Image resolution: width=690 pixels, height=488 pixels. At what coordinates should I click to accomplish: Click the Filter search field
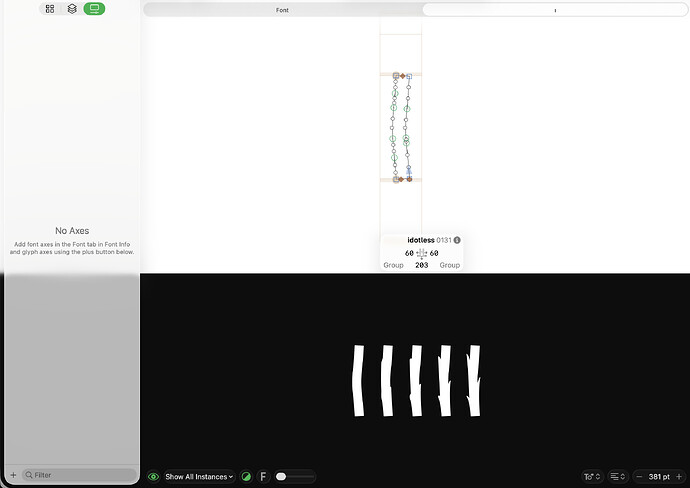(79, 475)
